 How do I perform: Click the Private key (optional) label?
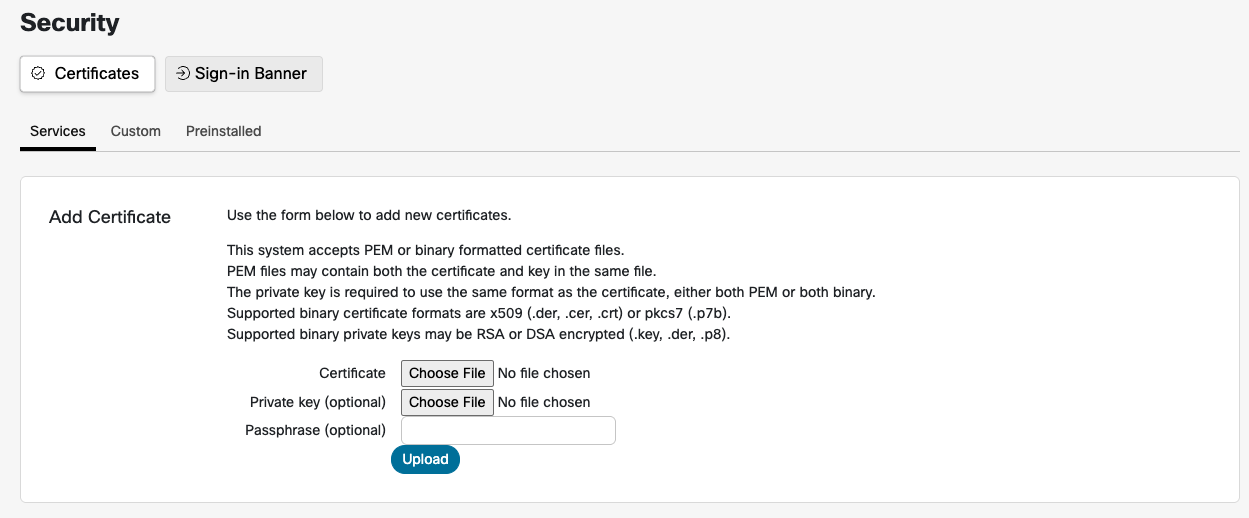318,402
